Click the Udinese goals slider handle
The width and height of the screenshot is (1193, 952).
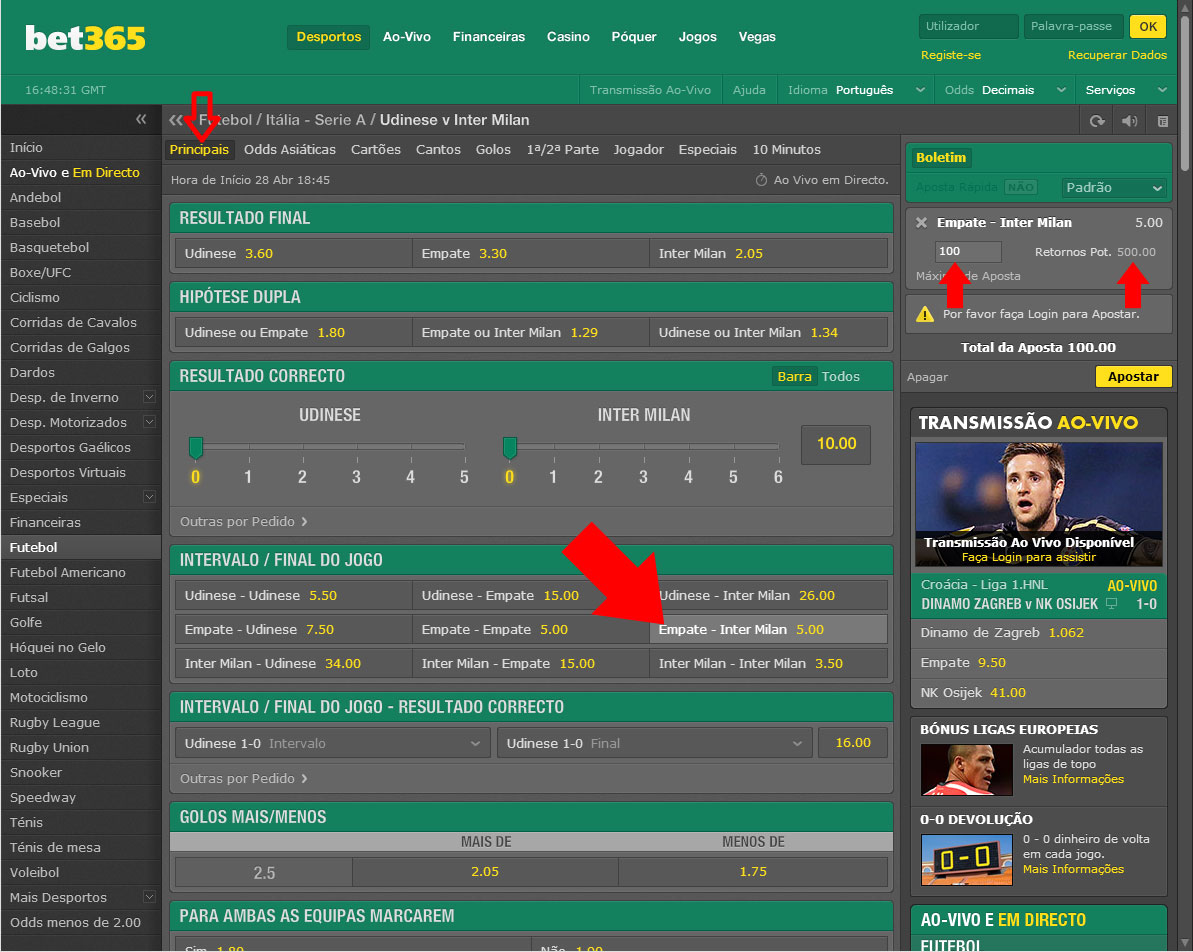196,446
